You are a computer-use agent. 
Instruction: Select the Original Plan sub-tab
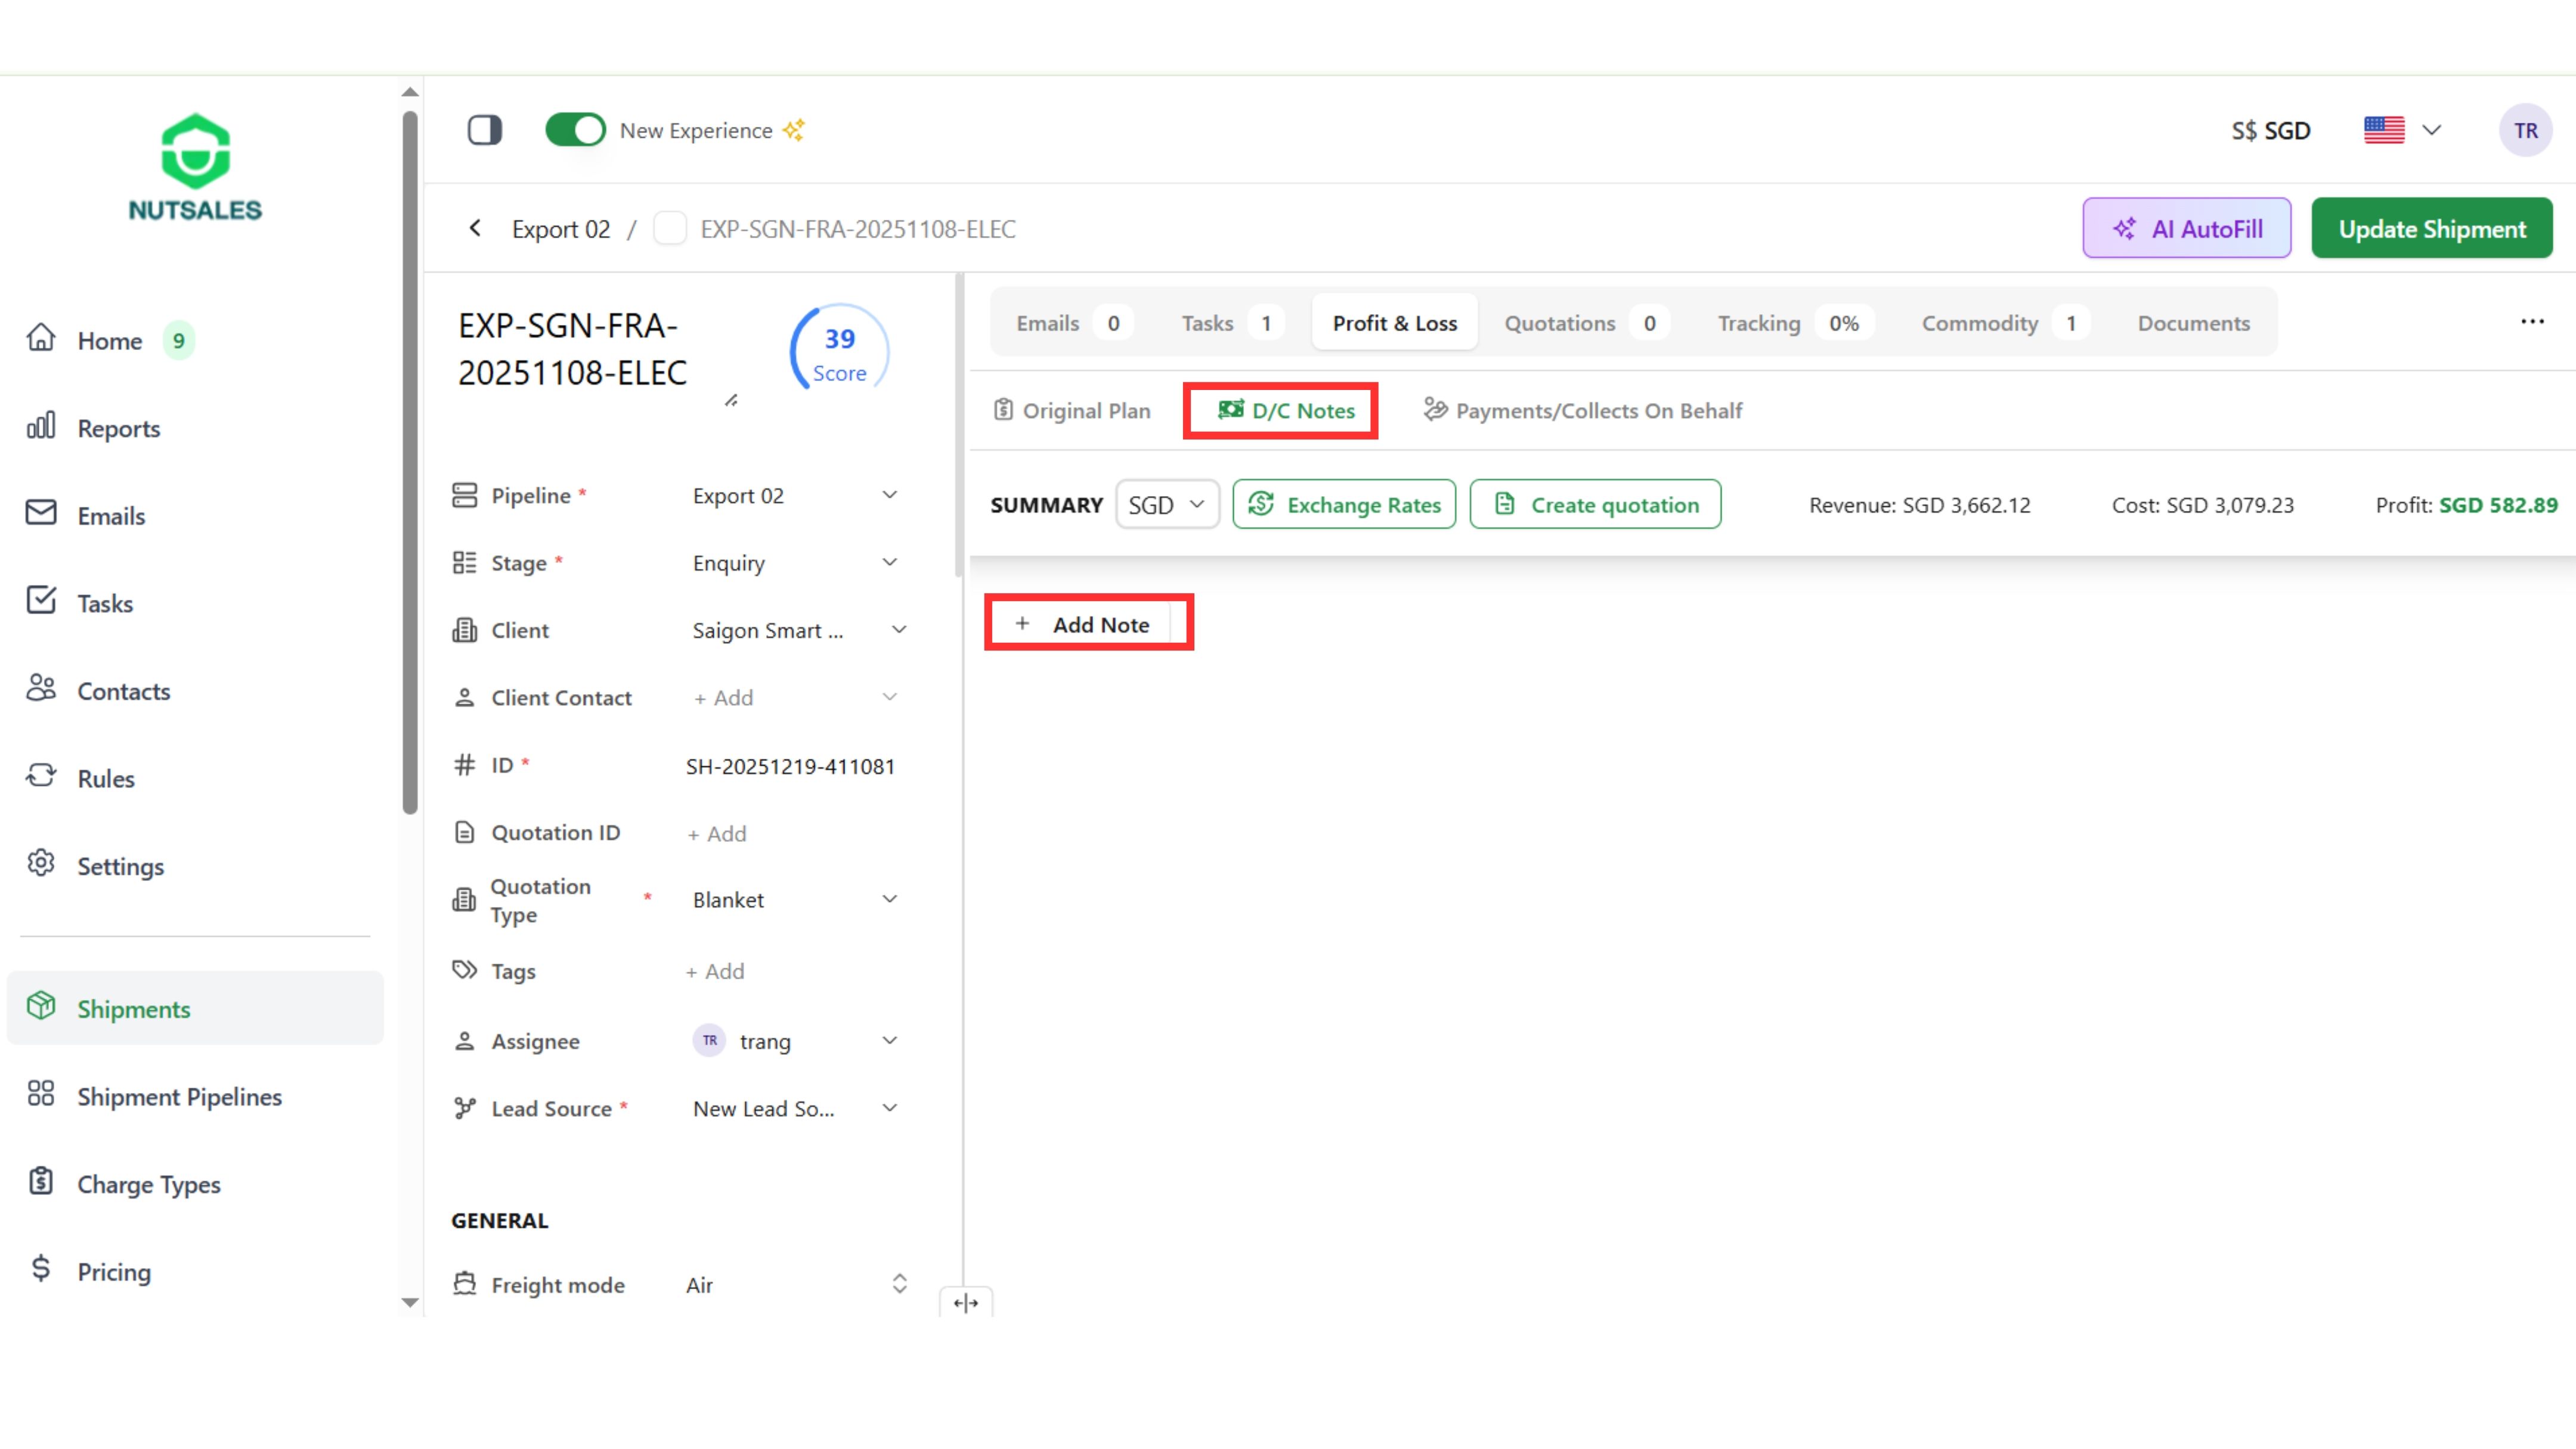pos(1072,410)
